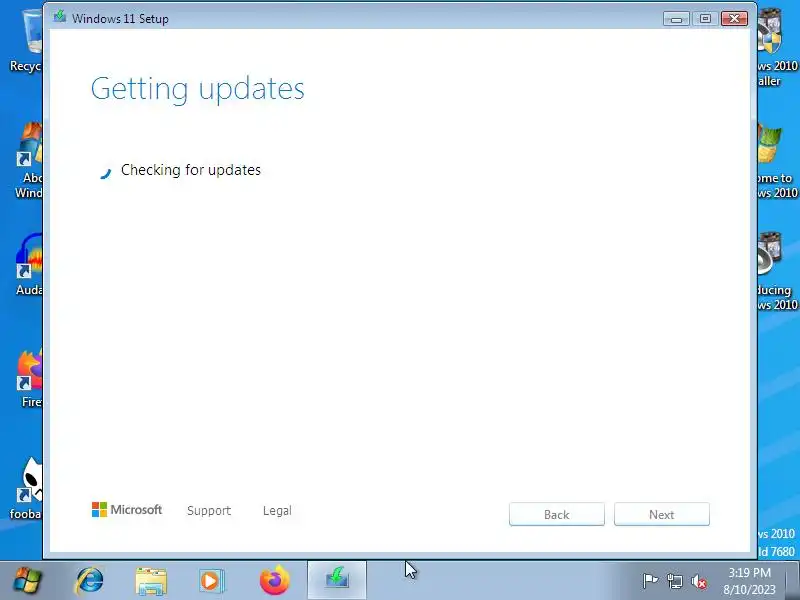800x600 pixels.
Task: Open the Support link
Action: click(x=209, y=510)
